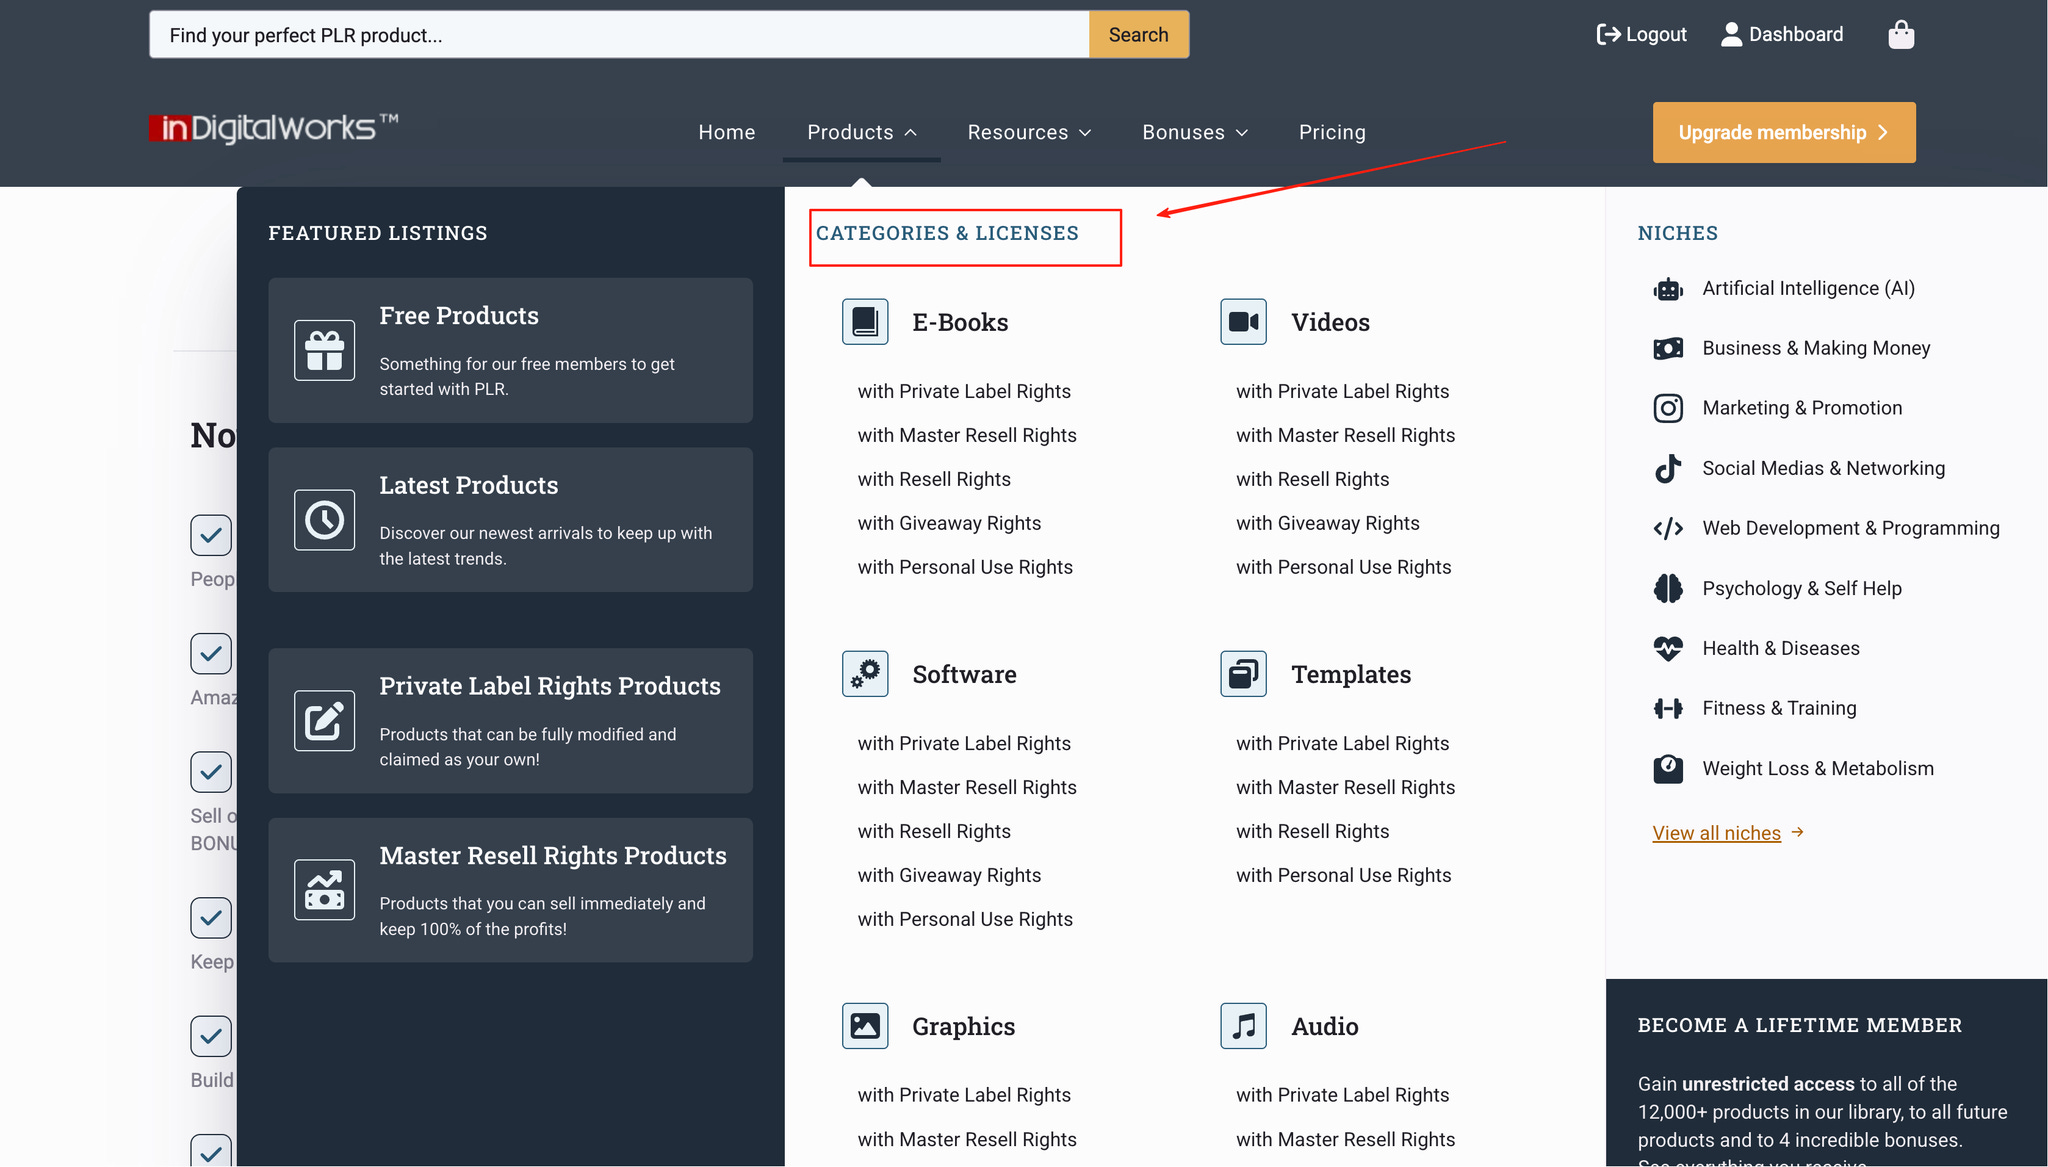This screenshot has height=1167, width=2048.
Task: Click the shopping bag cart icon
Action: [x=1900, y=36]
